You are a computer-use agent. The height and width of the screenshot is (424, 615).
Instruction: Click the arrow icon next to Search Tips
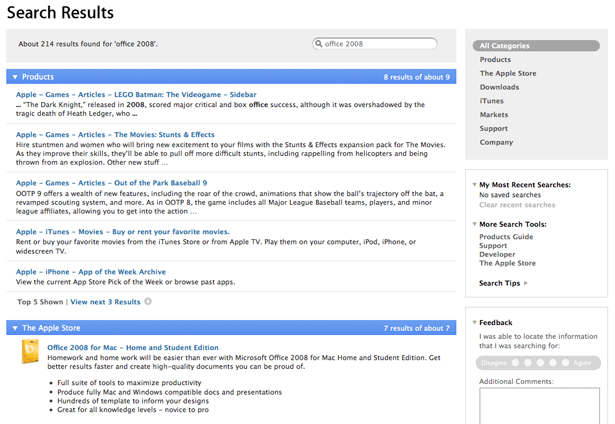tap(526, 283)
